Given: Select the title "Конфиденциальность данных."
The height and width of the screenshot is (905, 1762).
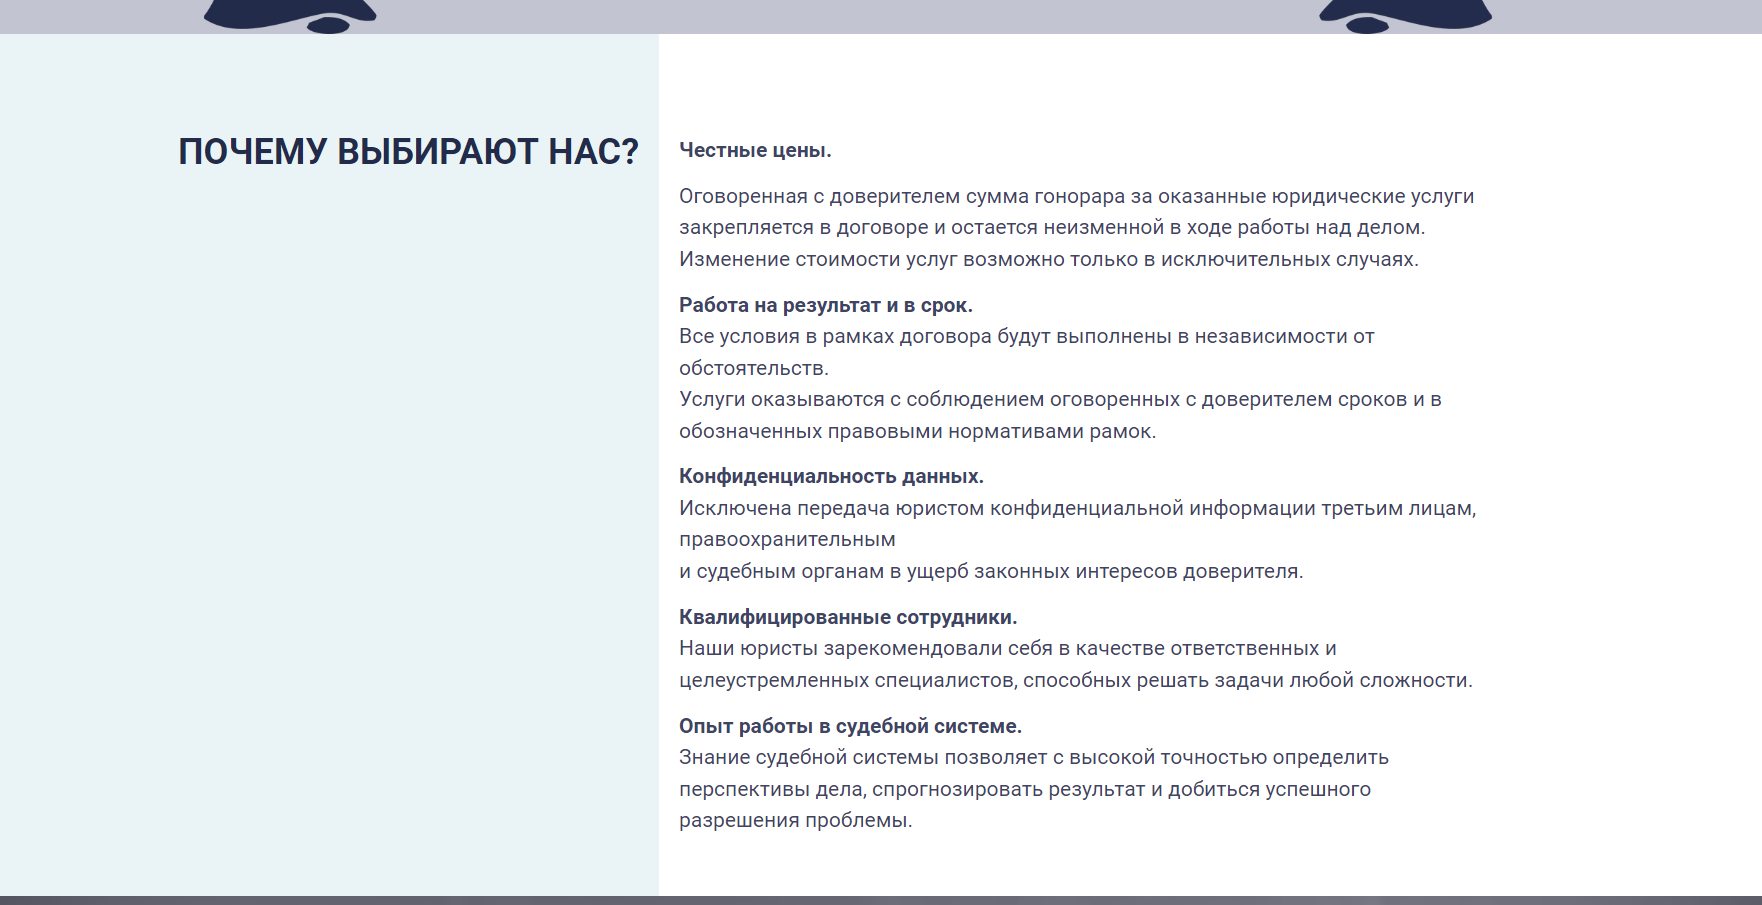Looking at the screenshot, I should 831,476.
